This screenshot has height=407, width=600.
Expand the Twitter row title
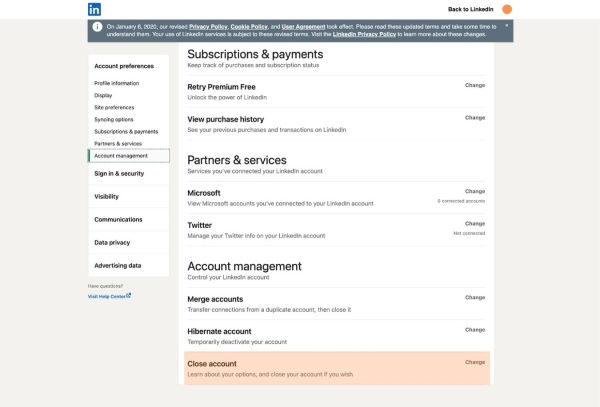coord(199,225)
